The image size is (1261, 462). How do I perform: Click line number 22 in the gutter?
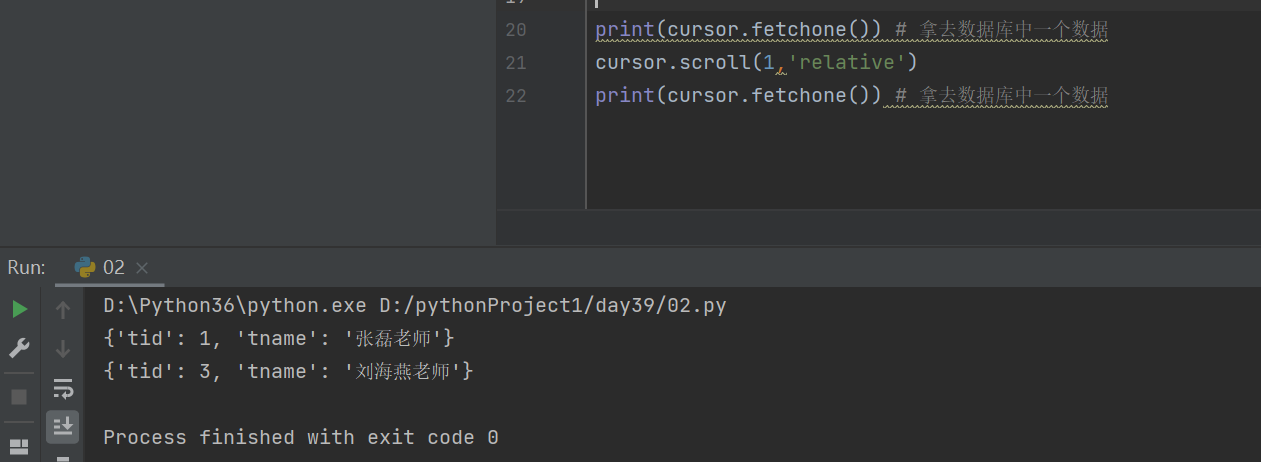pos(516,96)
